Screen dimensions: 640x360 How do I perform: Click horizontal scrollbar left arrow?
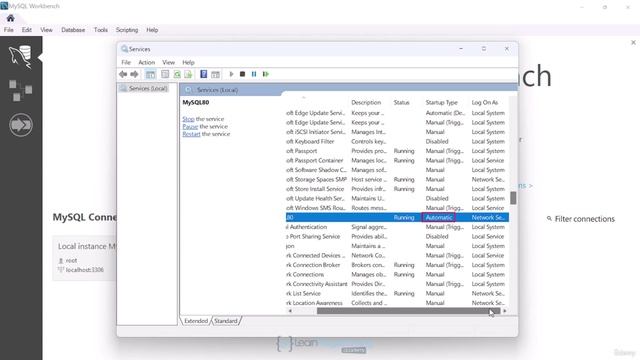[290, 311]
